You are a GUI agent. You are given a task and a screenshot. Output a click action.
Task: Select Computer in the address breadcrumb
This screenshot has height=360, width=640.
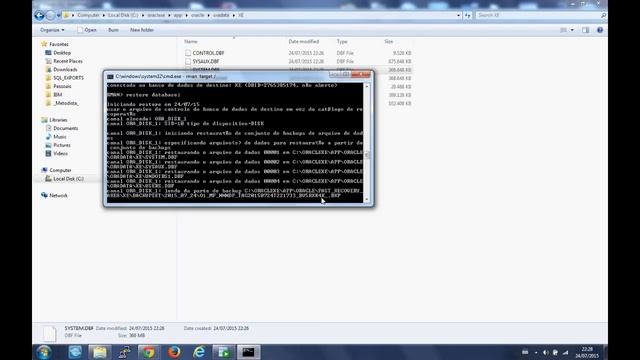[x=88, y=15]
